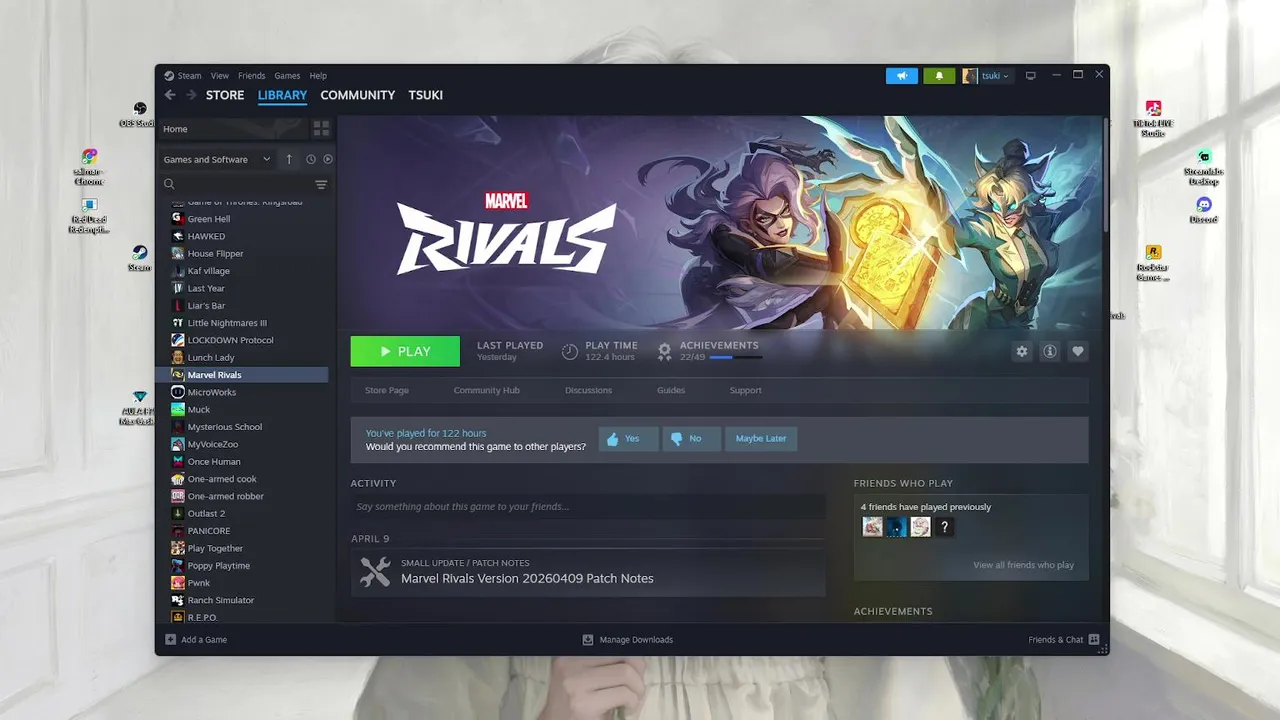
Task: Open the TSUKI profile tab
Action: tap(426, 95)
